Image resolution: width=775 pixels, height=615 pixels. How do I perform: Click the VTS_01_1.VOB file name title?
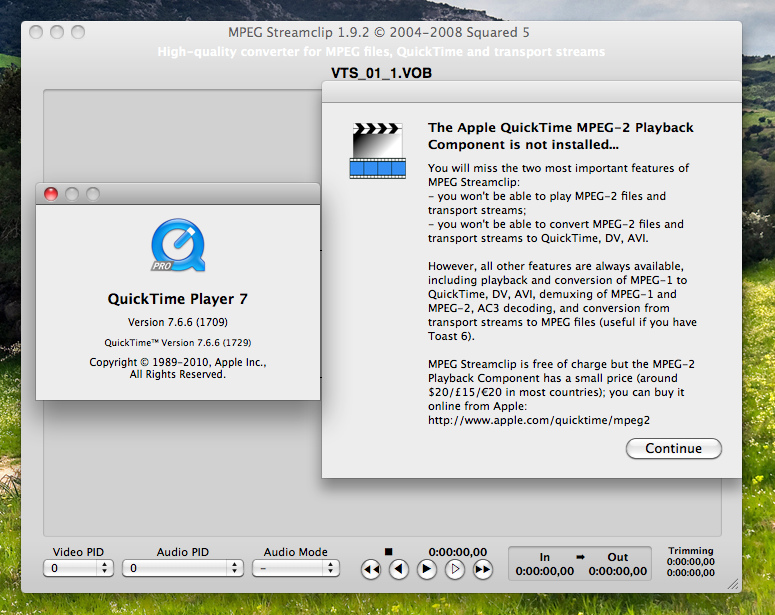coord(382,73)
